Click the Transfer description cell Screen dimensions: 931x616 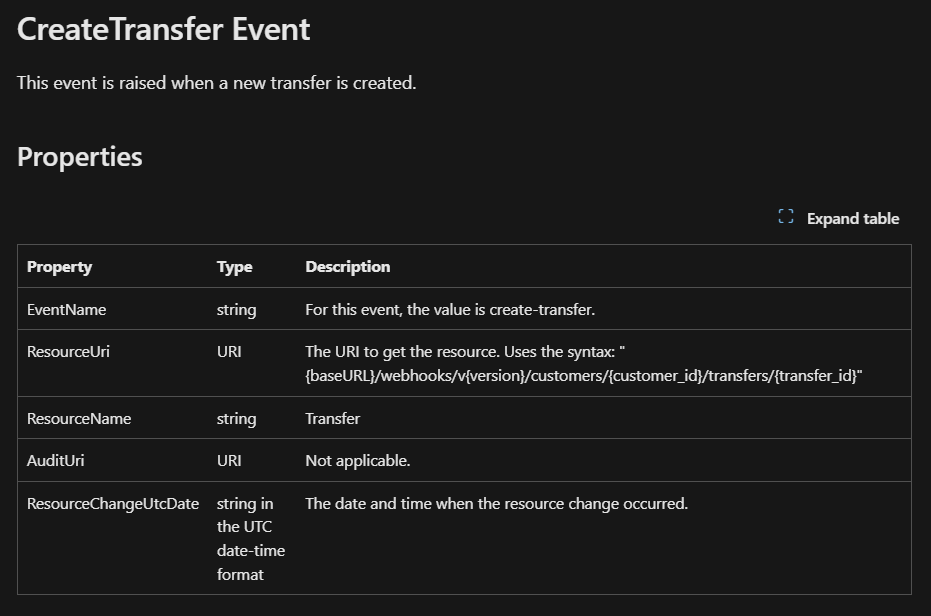(x=332, y=419)
